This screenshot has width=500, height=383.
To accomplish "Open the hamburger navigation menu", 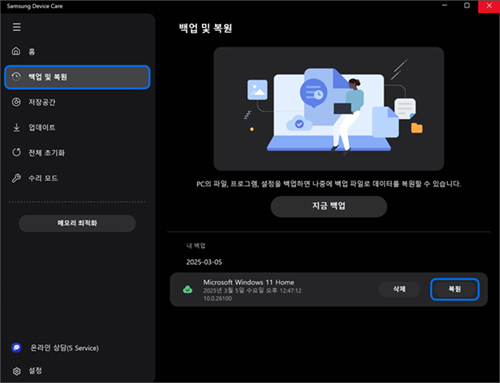I will pyautogui.click(x=17, y=27).
